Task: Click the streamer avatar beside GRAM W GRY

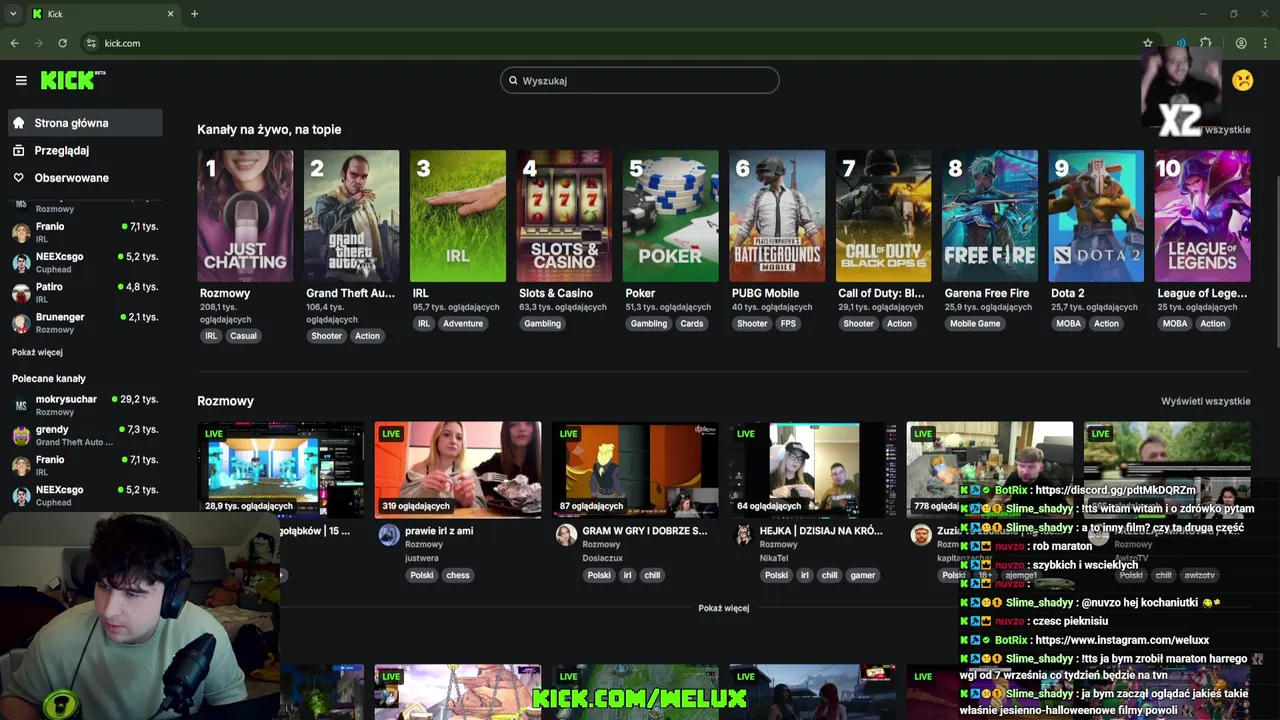Action: coord(566,535)
